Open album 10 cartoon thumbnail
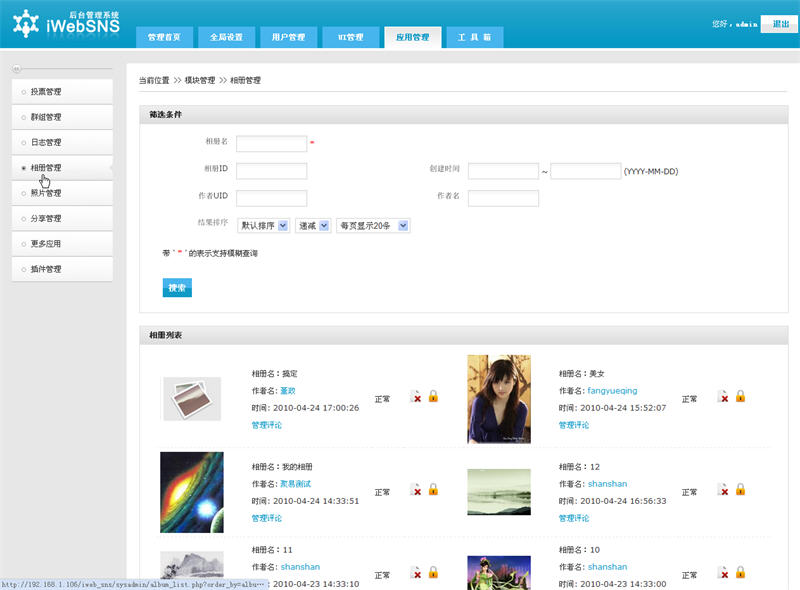The image size is (800, 590). tap(499, 573)
